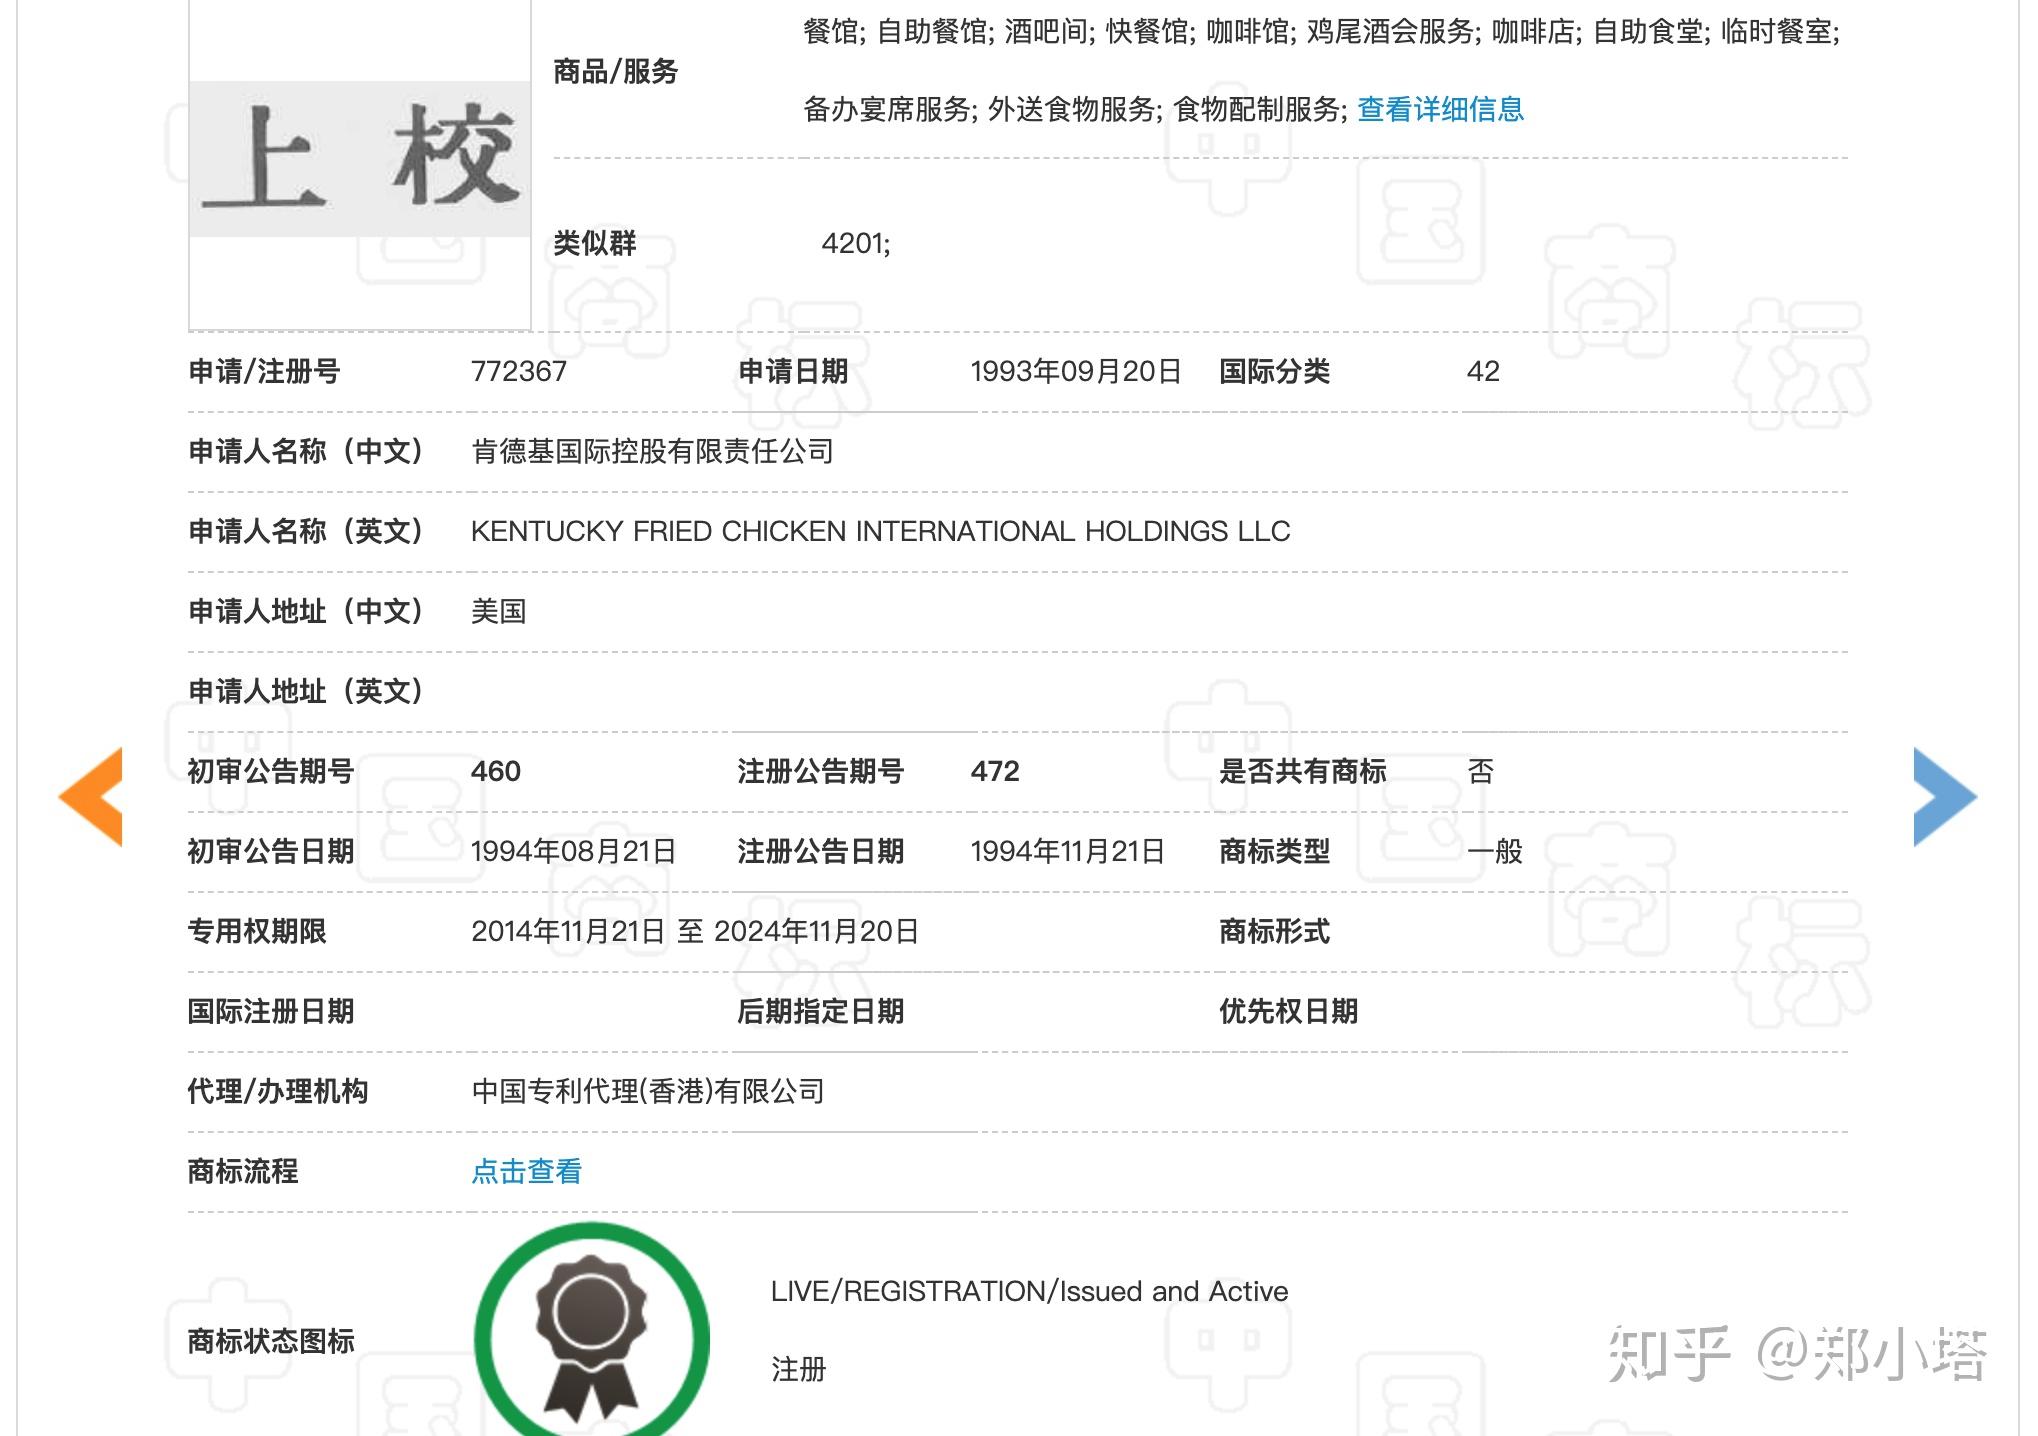Toggle the LIVE/REGISTRATION status row
Screen dimensions: 2038x1436
pyautogui.click(x=1028, y=1291)
